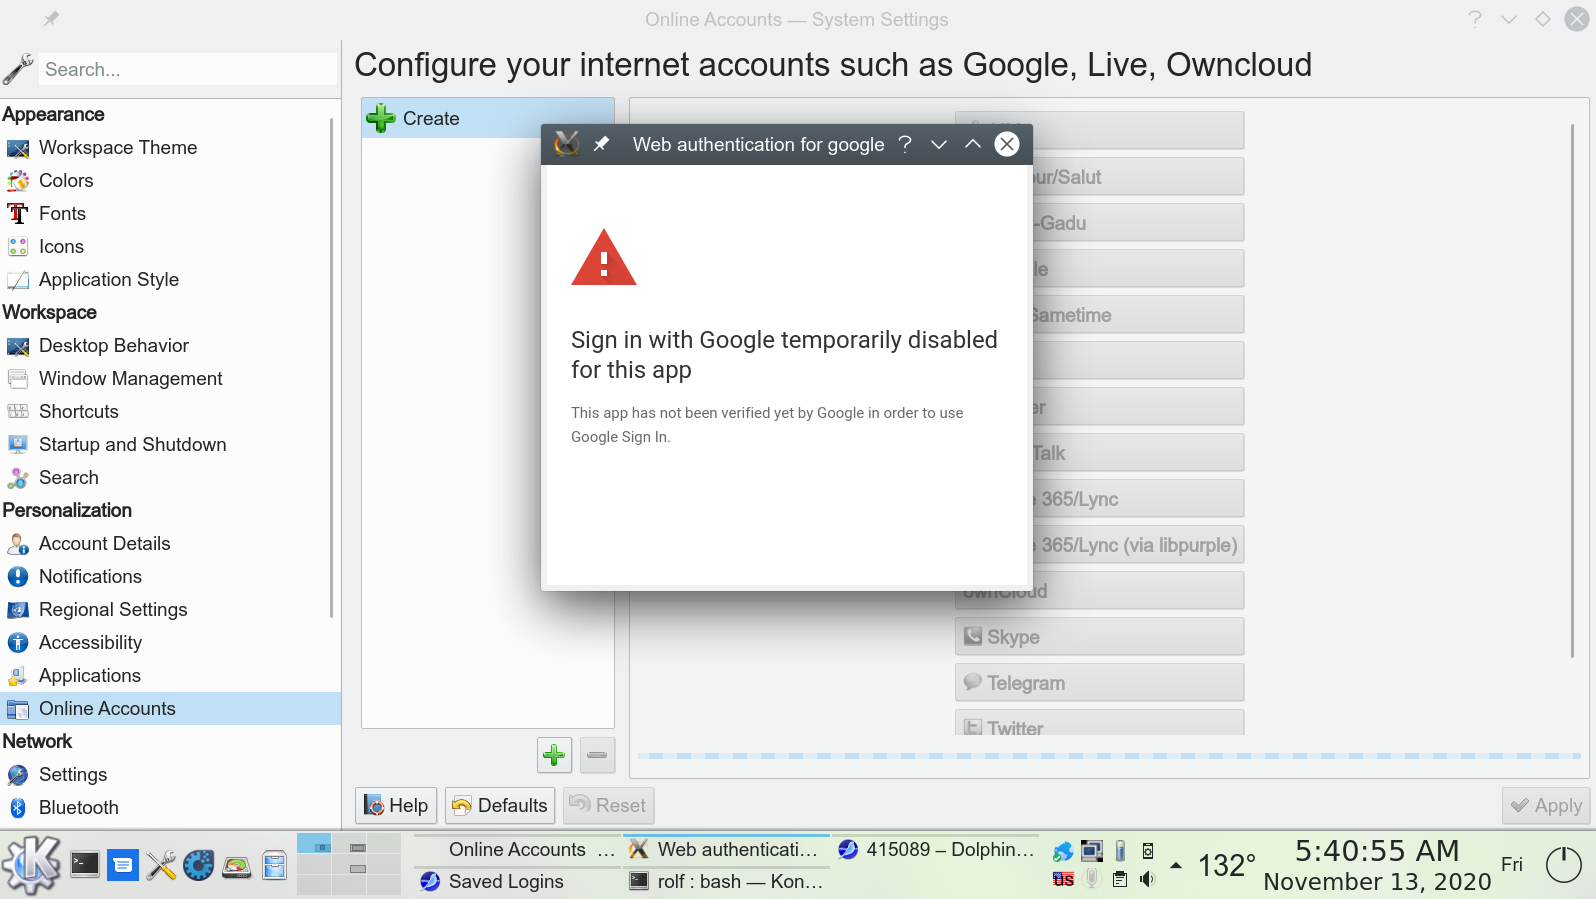Open the clipboard tray icon

(x=1120, y=879)
